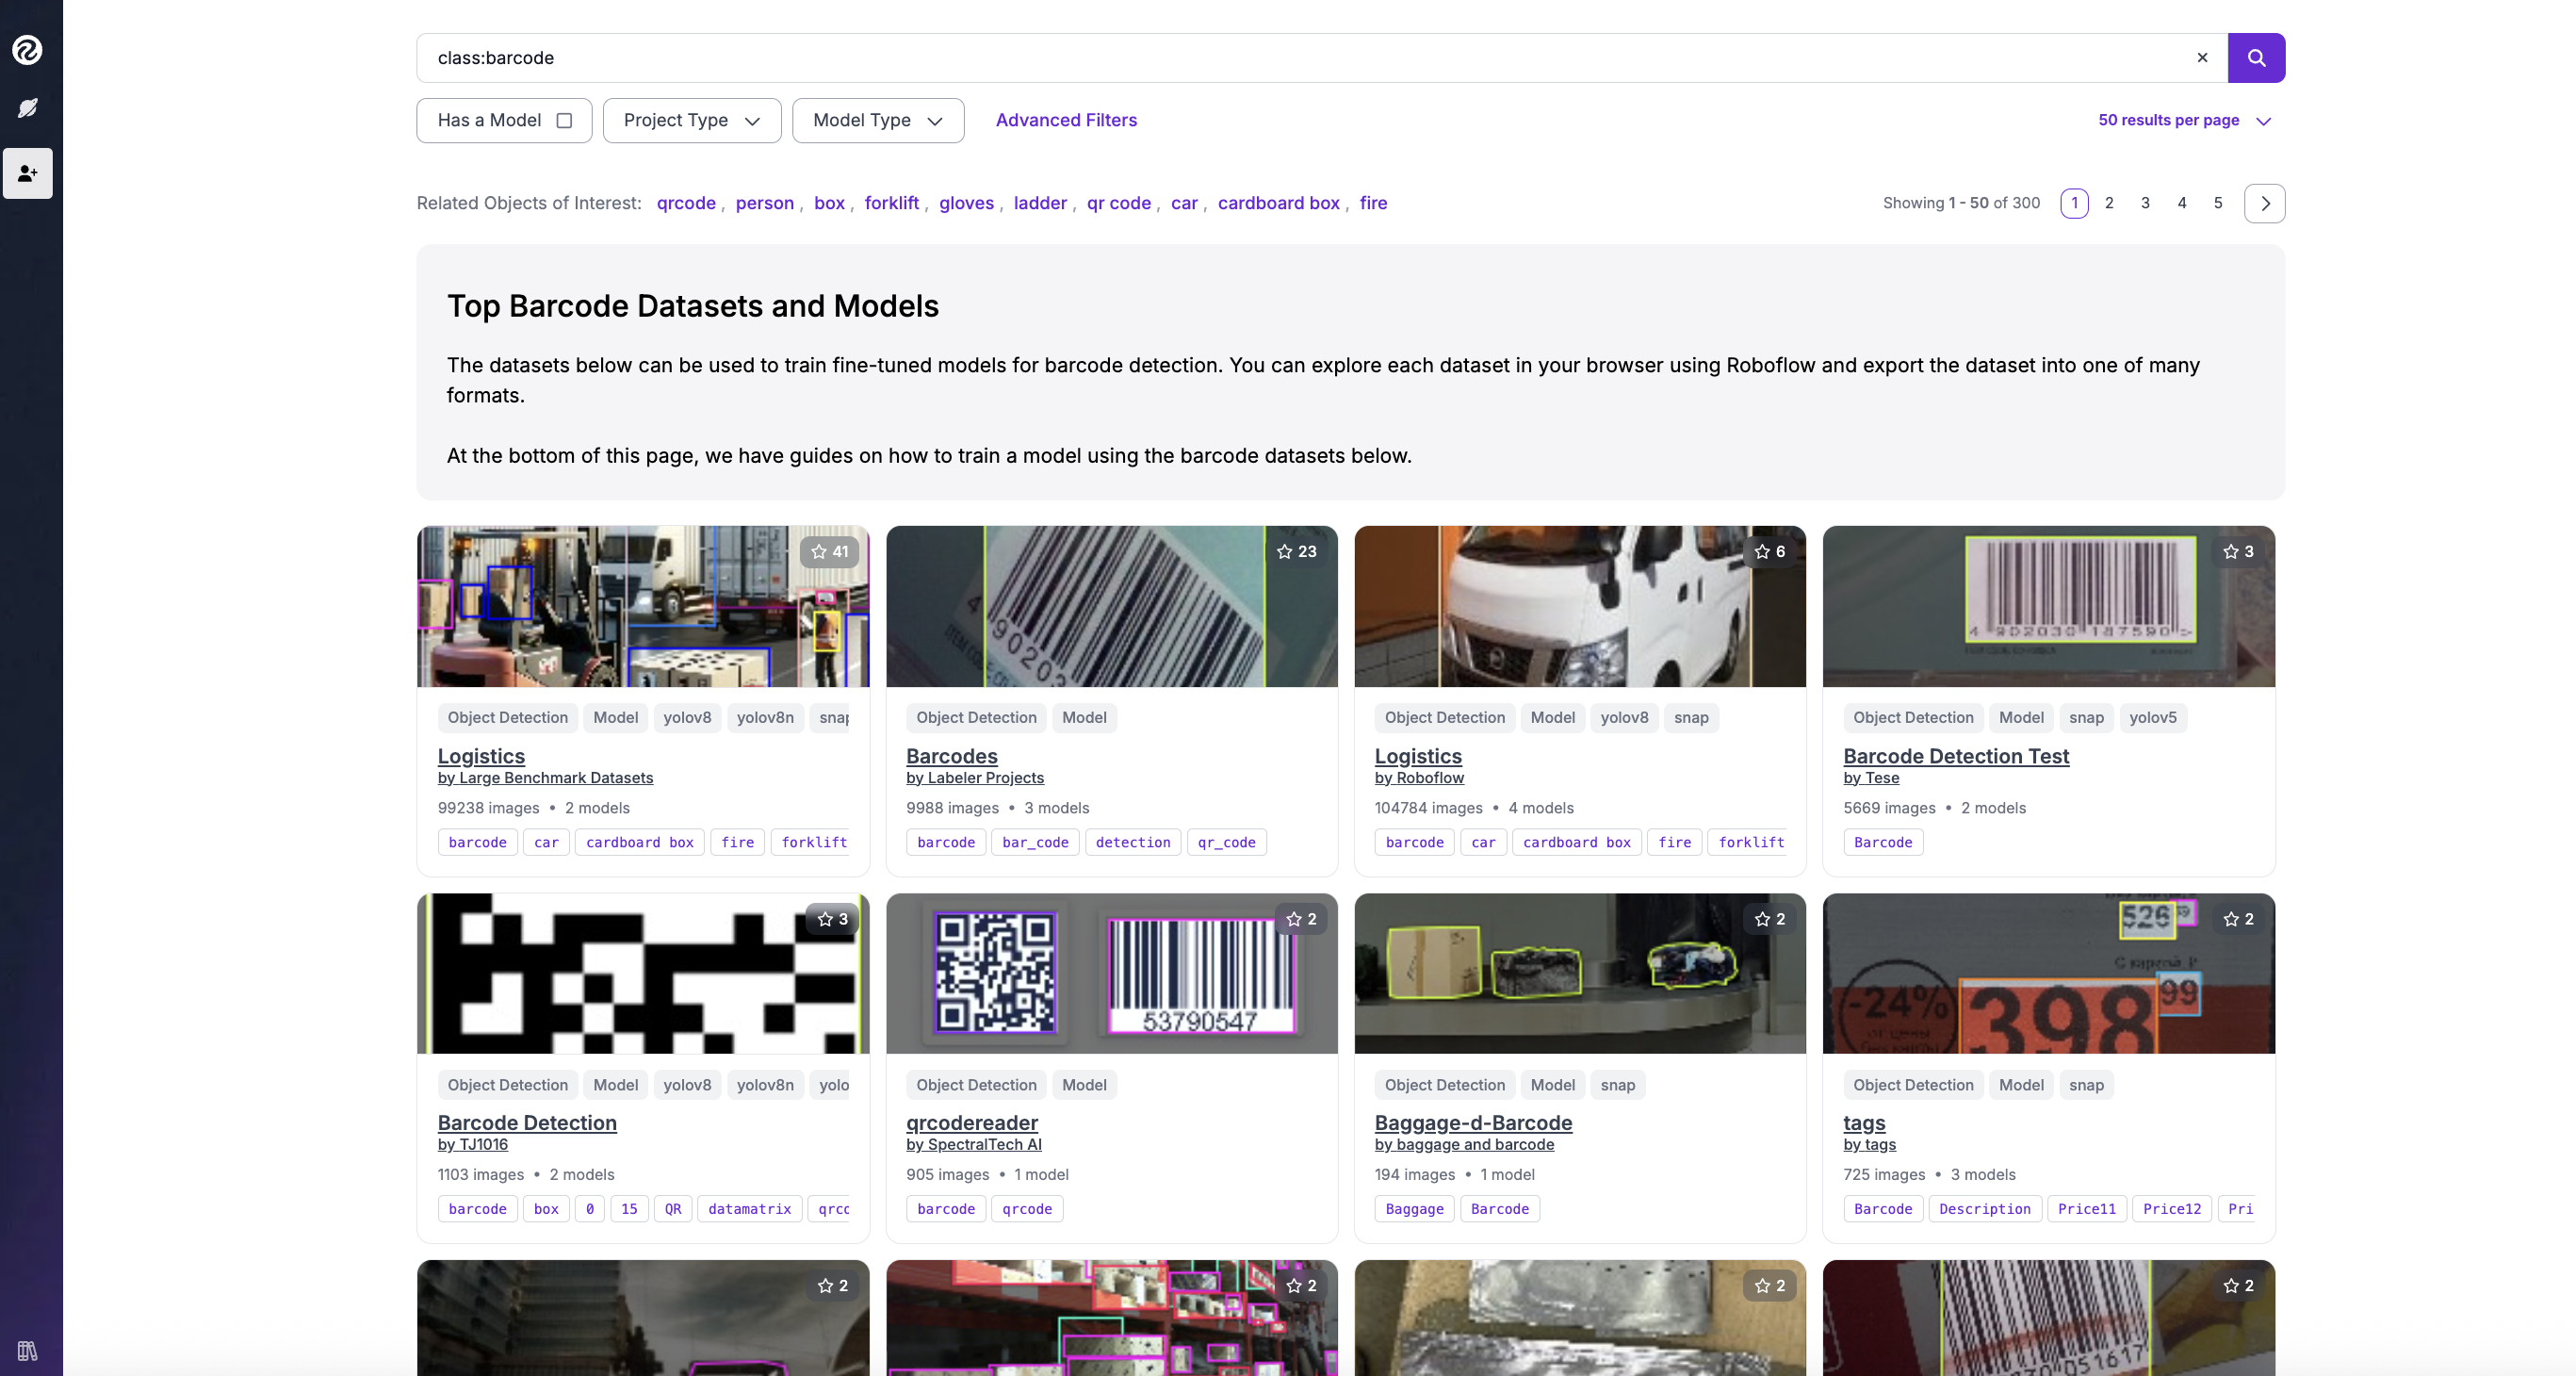Star the Baggage-d-Barcode card

(x=1770, y=919)
